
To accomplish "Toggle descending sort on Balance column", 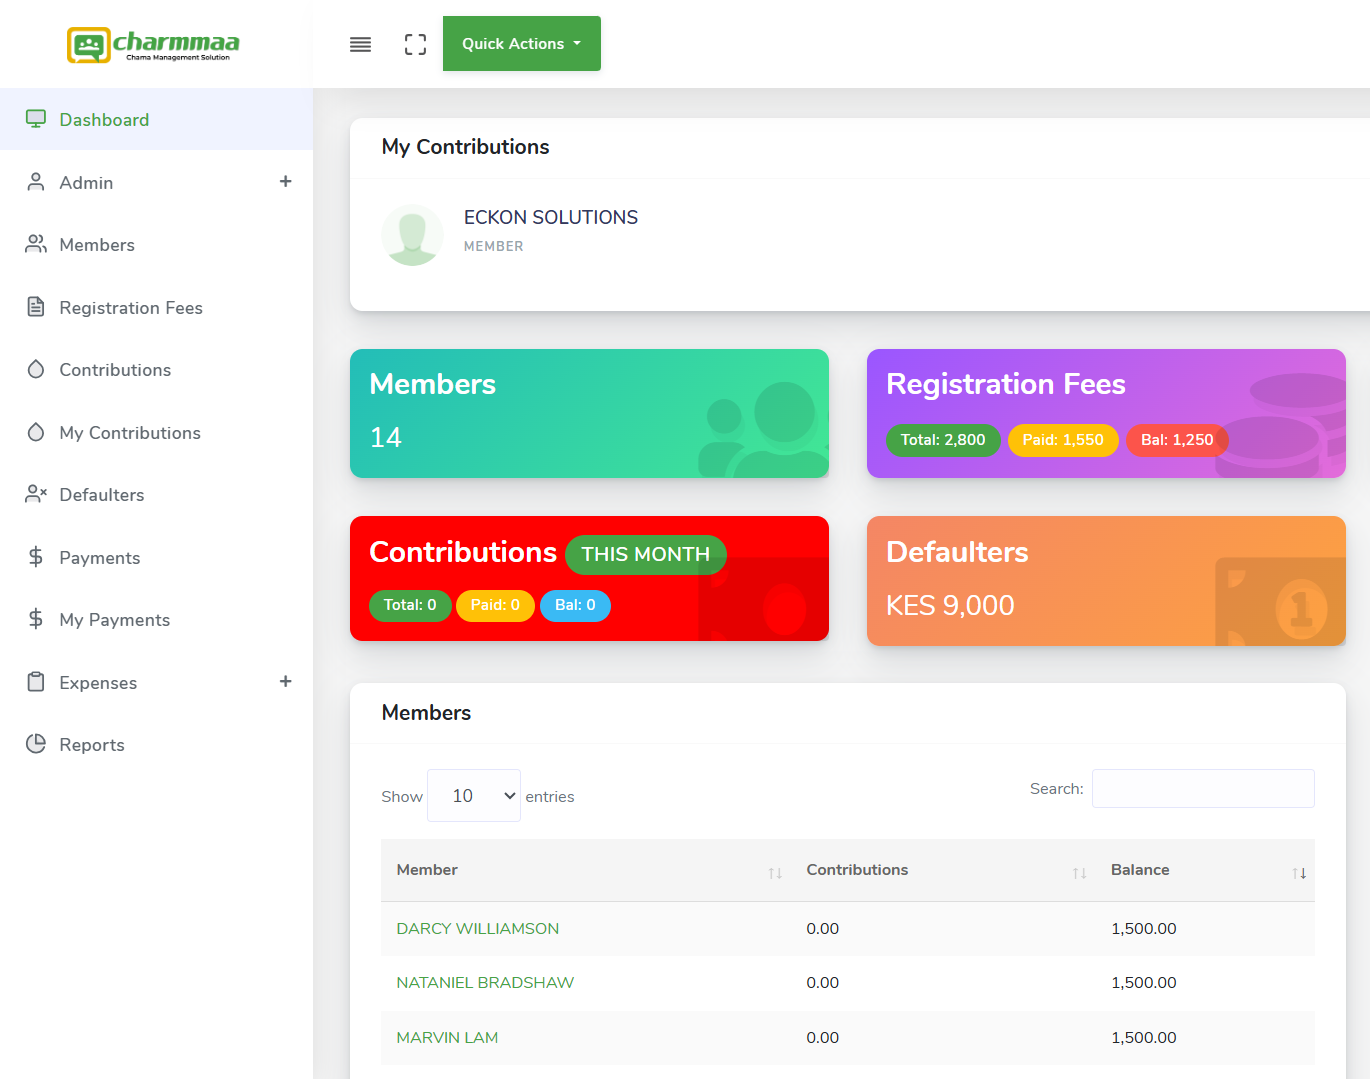I will (x=1300, y=872).
